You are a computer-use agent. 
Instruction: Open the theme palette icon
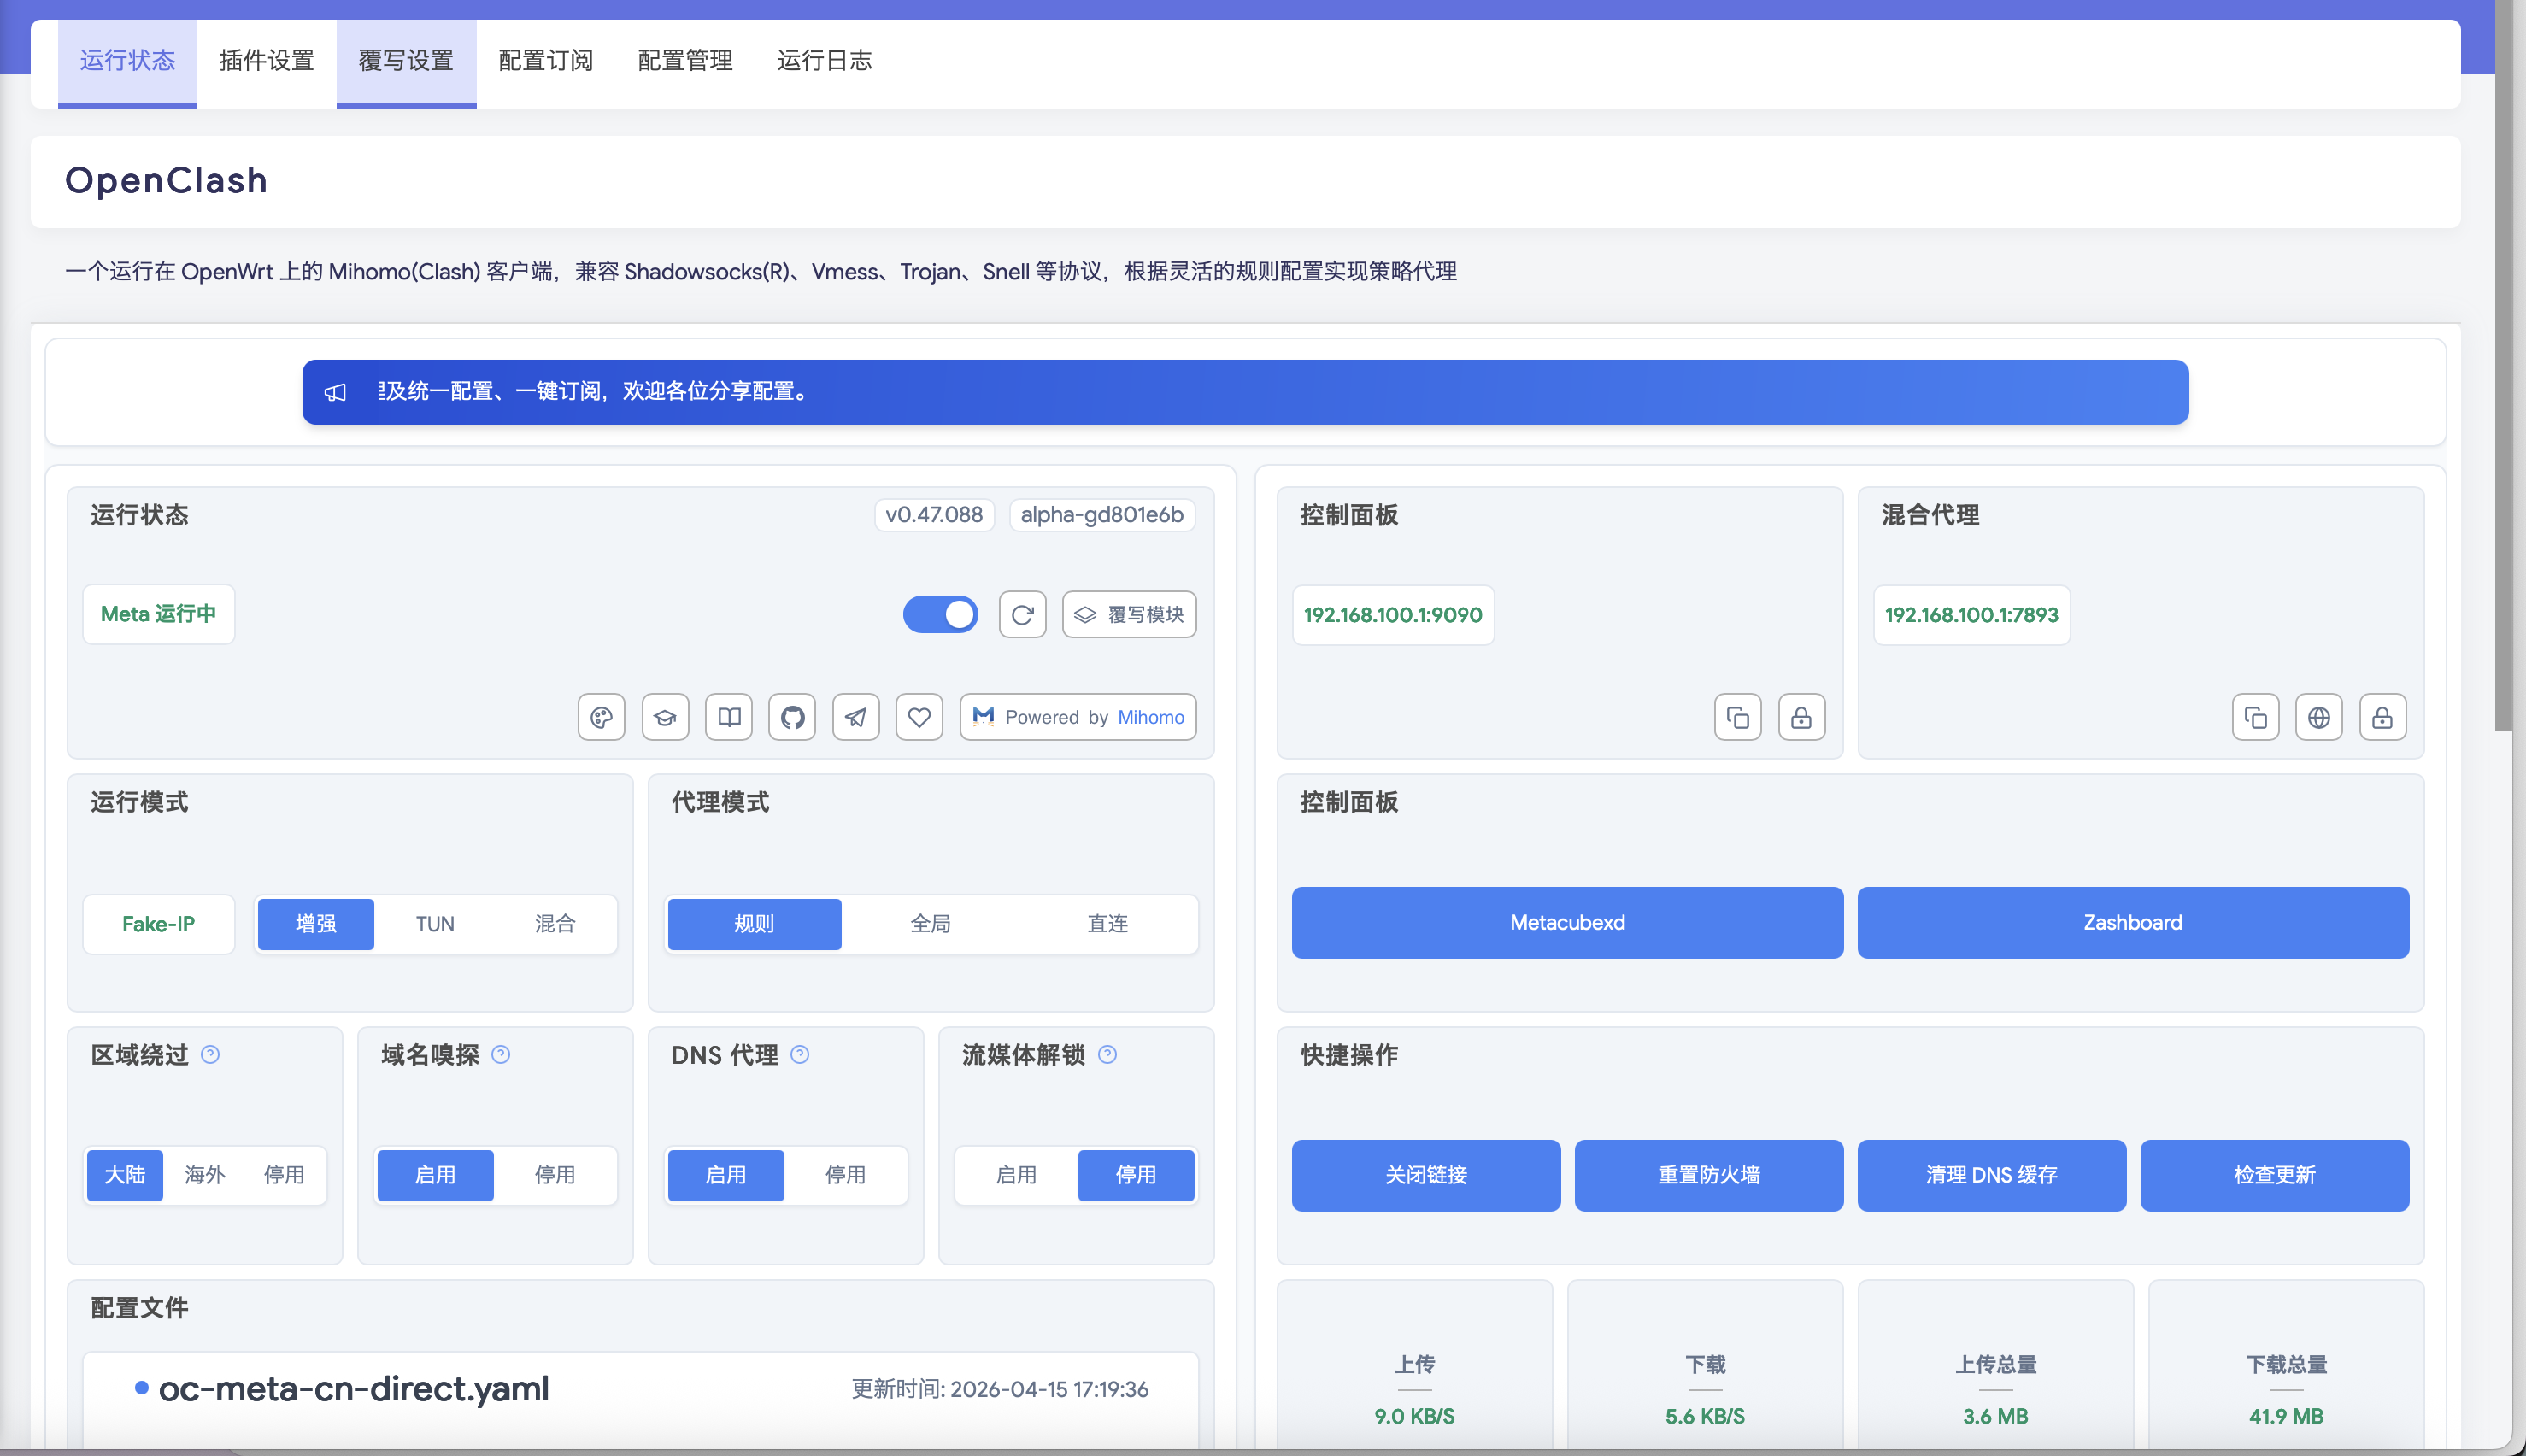click(x=601, y=717)
